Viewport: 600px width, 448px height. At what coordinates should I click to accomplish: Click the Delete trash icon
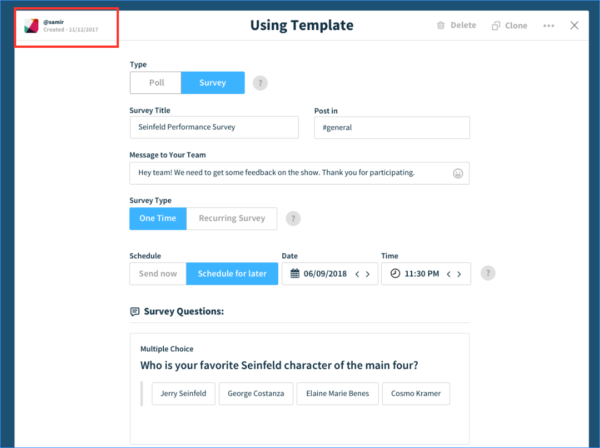pos(441,25)
